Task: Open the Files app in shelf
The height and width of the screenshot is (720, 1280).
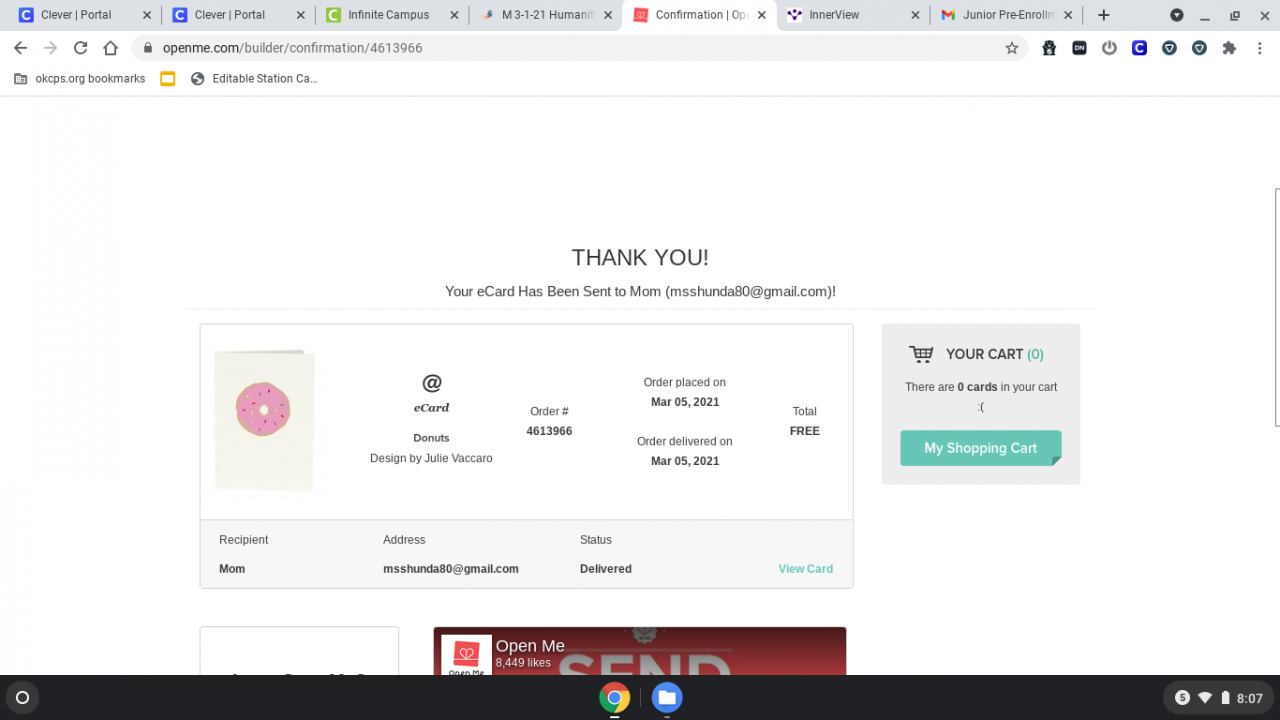Action: pyautogui.click(x=667, y=698)
